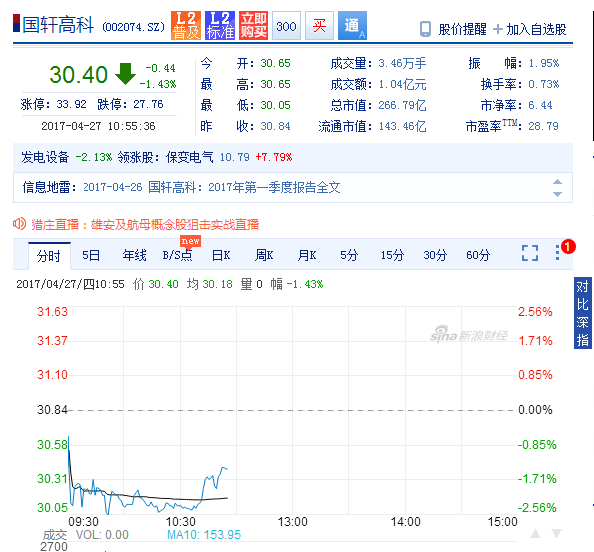Click the red 买 buy badge
The height and width of the screenshot is (552, 594).
point(319,26)
